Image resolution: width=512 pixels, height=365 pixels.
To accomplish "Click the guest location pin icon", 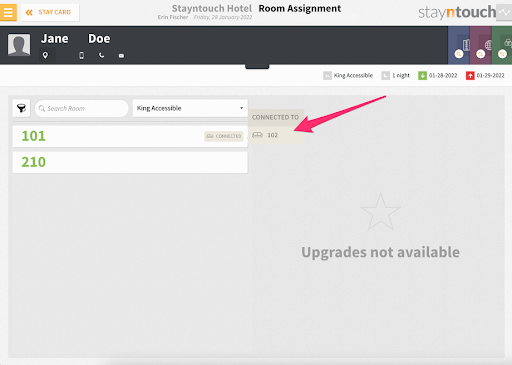I will [45, 55].
